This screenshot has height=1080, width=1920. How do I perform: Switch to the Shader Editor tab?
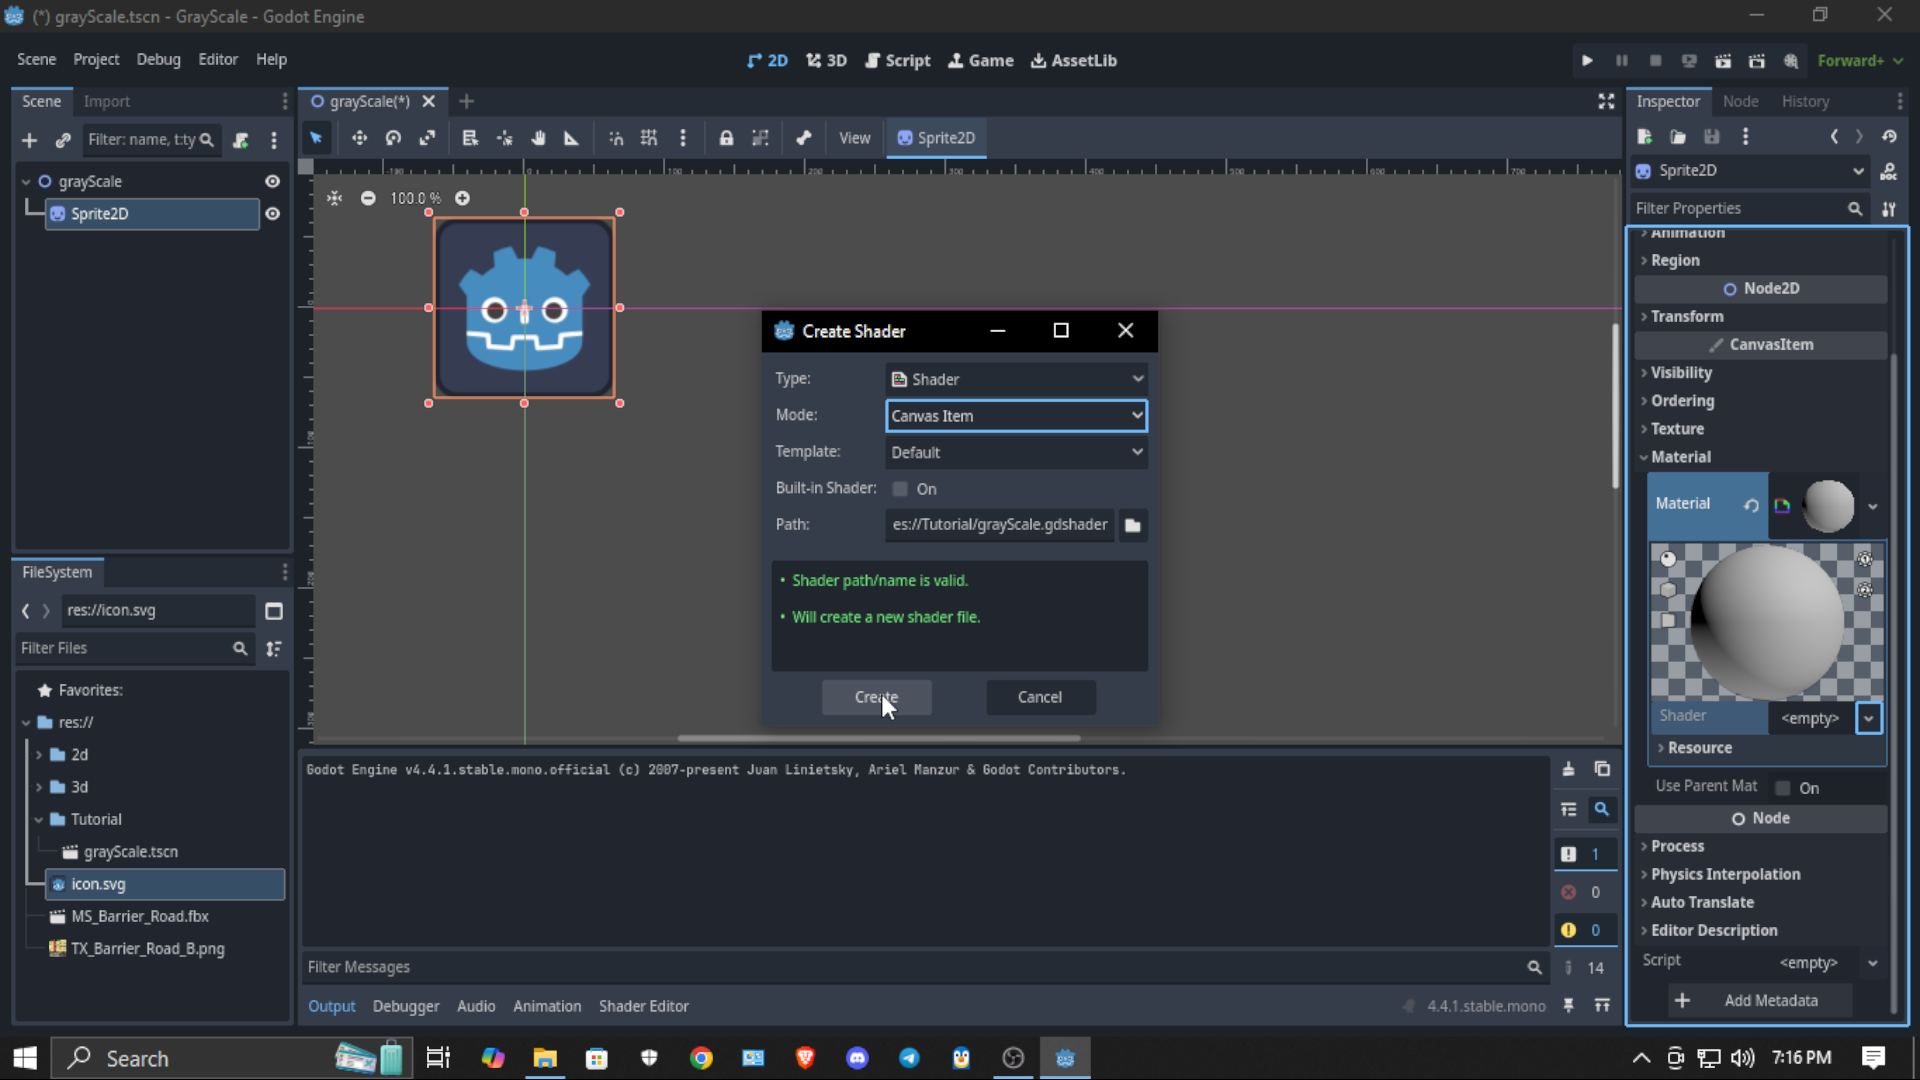(x=643, y=1006)
